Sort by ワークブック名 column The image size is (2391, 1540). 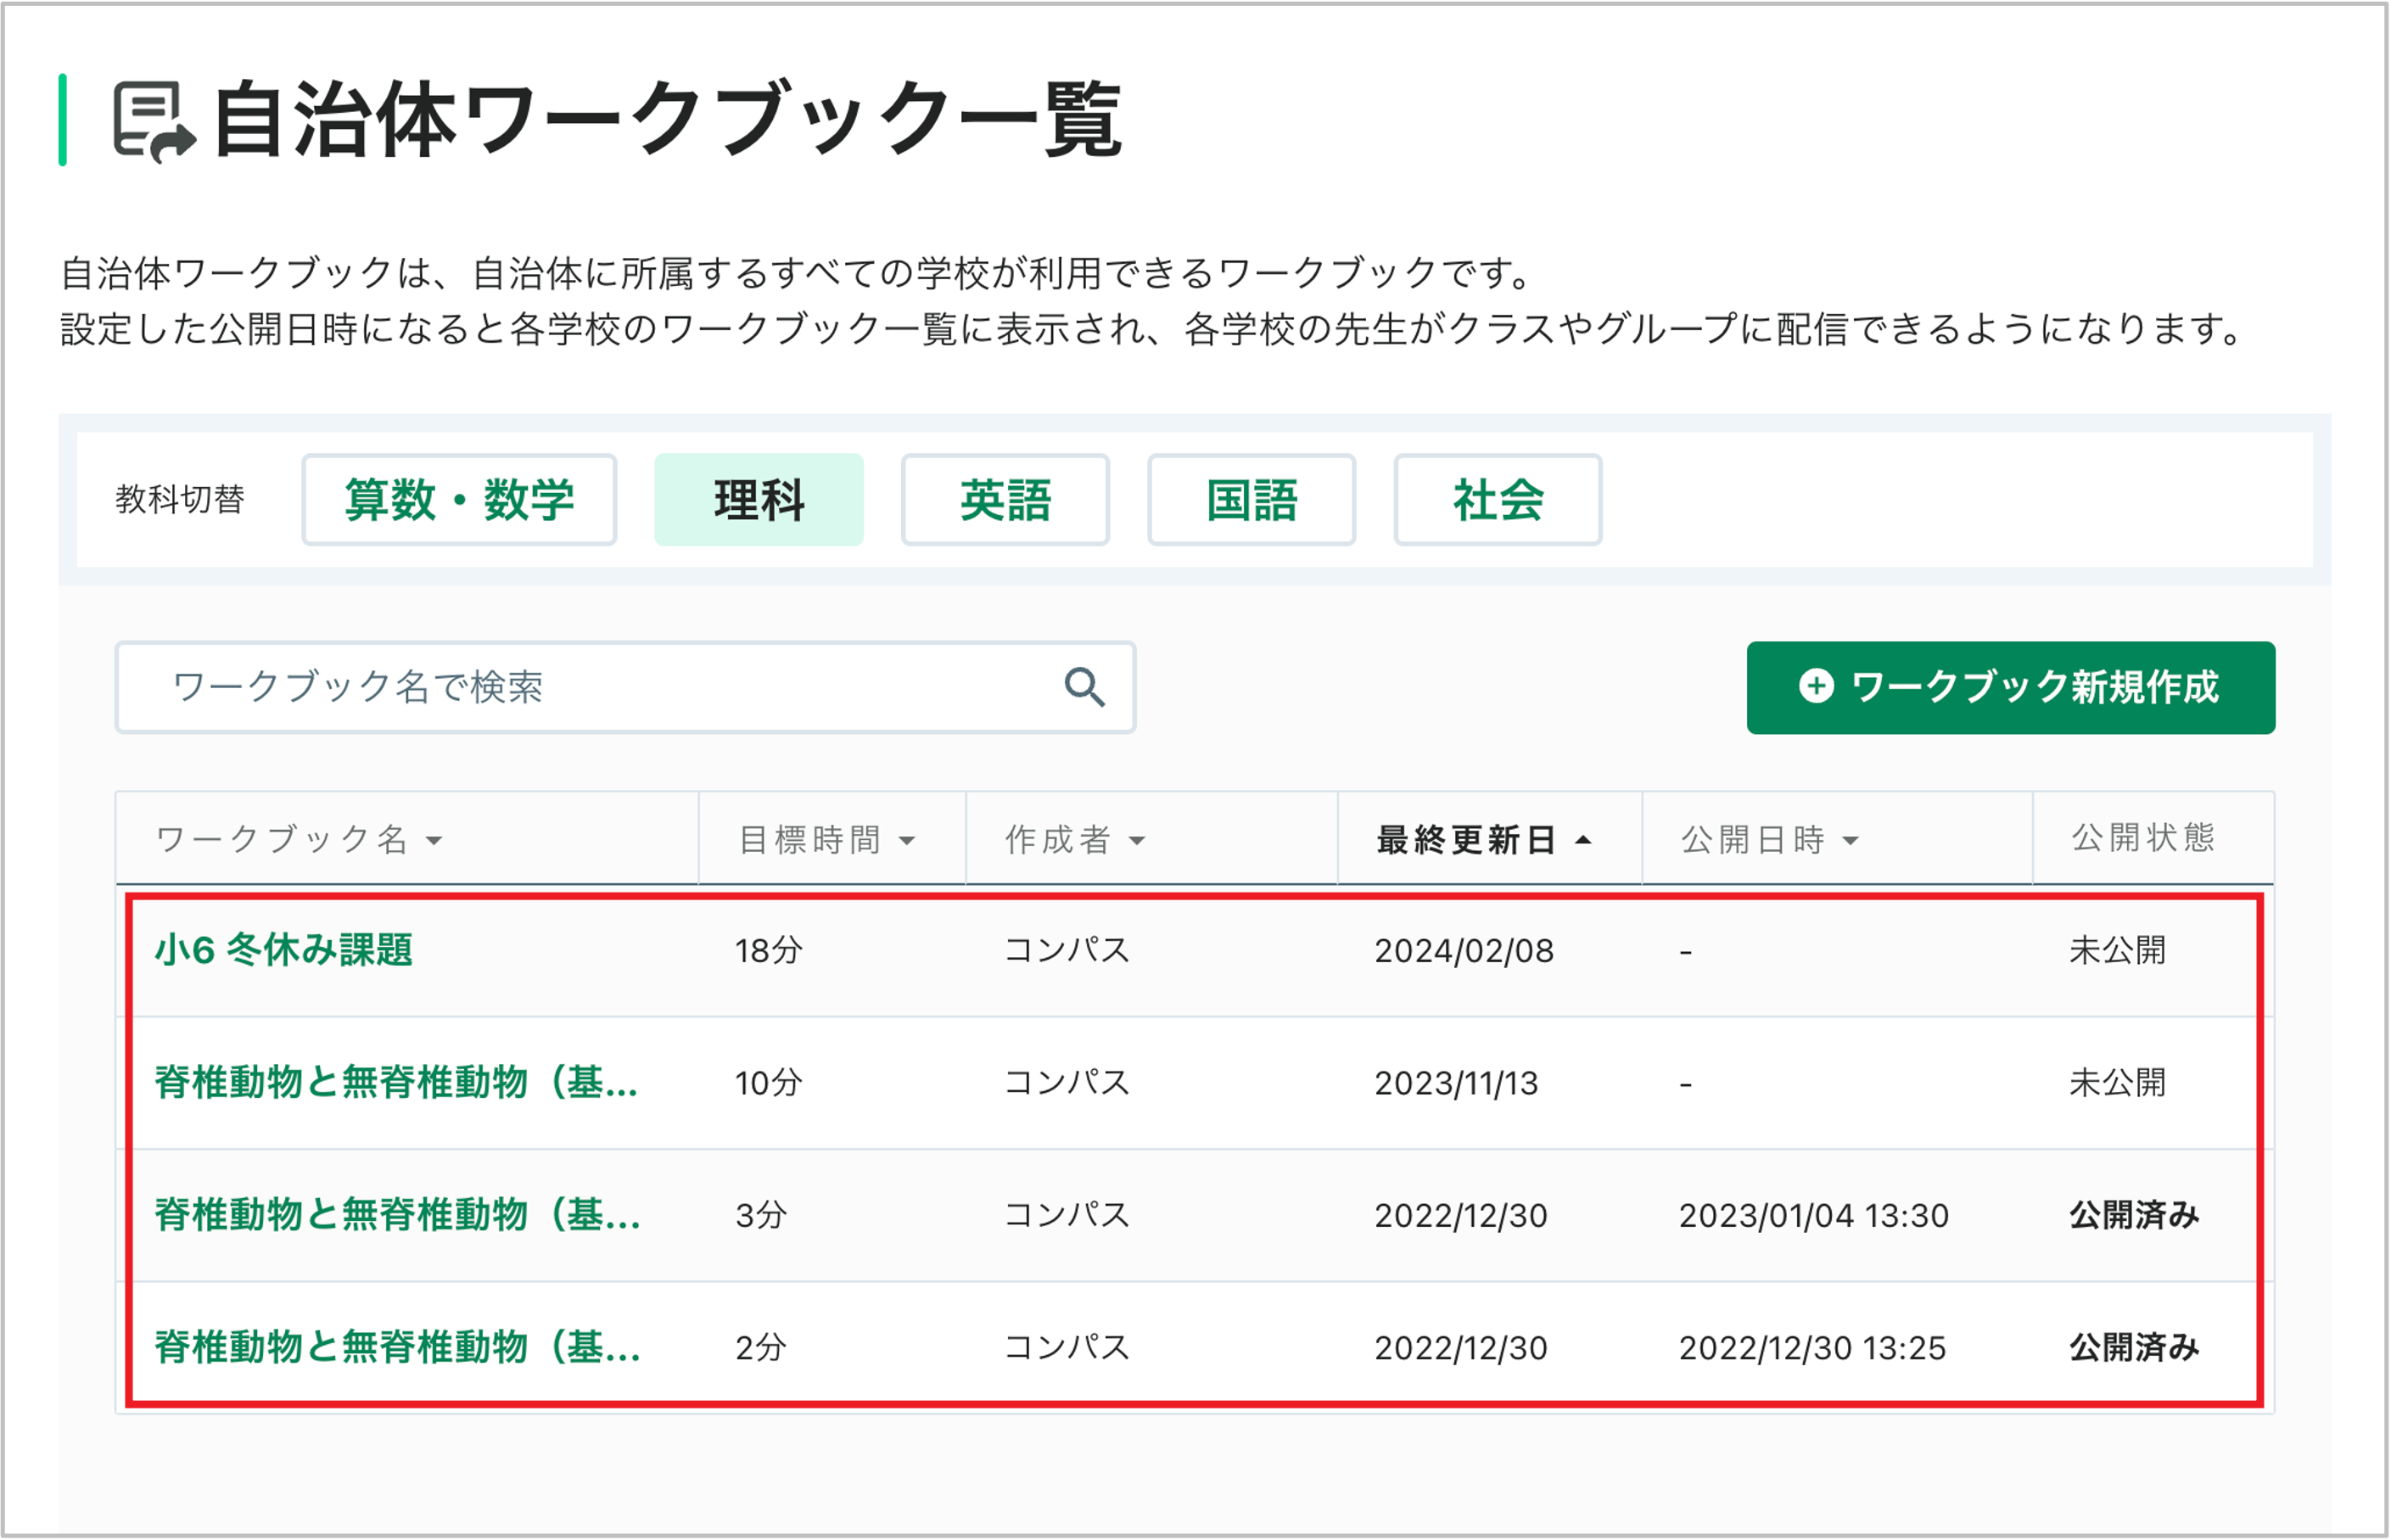click(x=299, y=840)
